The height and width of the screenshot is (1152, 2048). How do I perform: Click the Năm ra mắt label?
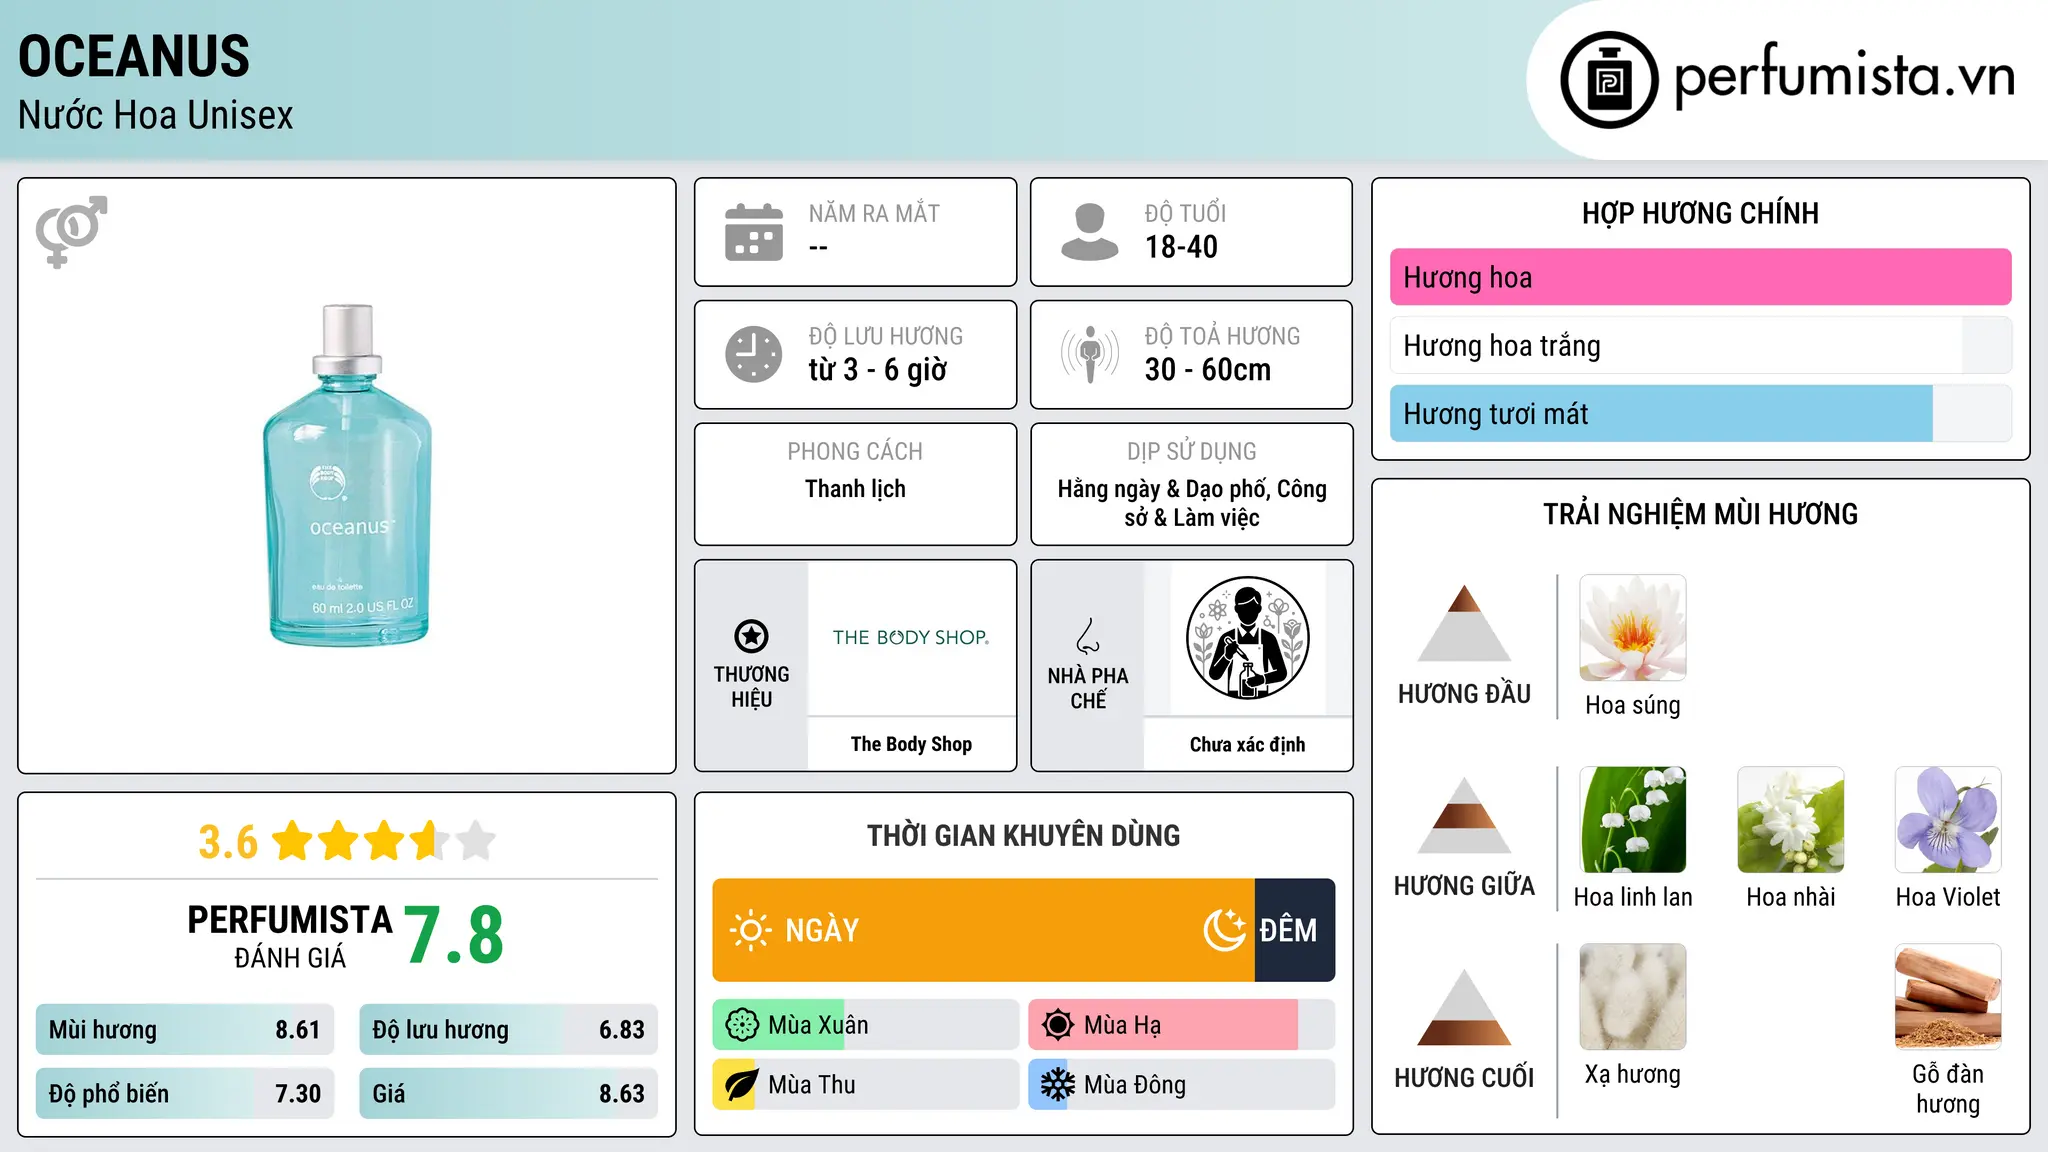[x=874, y=214]
